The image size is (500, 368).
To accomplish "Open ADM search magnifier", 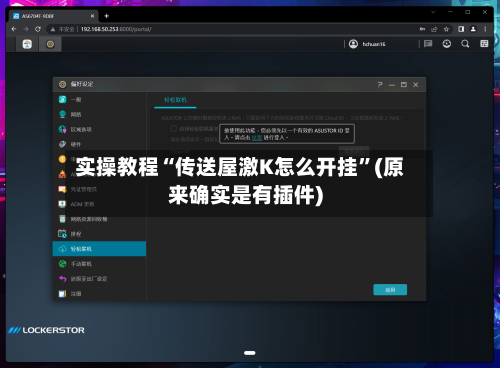I will [x=465, y=44].
